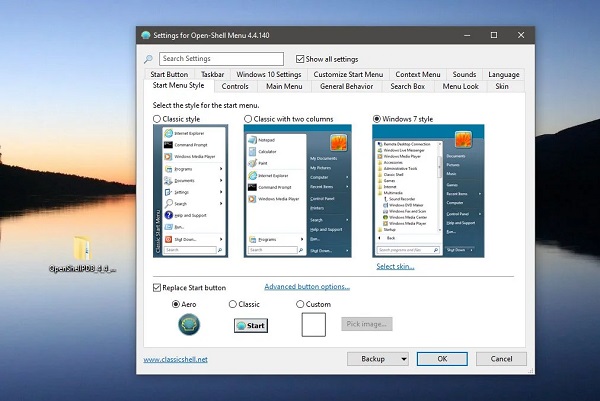
Task: Visit the www.classicshell.net link
Action: click(176, 359)
